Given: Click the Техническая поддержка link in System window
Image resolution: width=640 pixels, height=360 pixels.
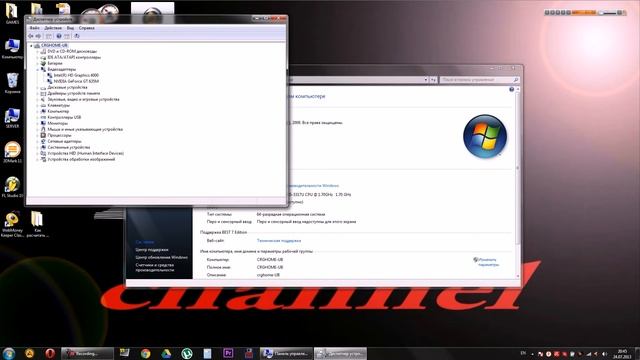Looking at the screenshot, I should pos(279,241).
